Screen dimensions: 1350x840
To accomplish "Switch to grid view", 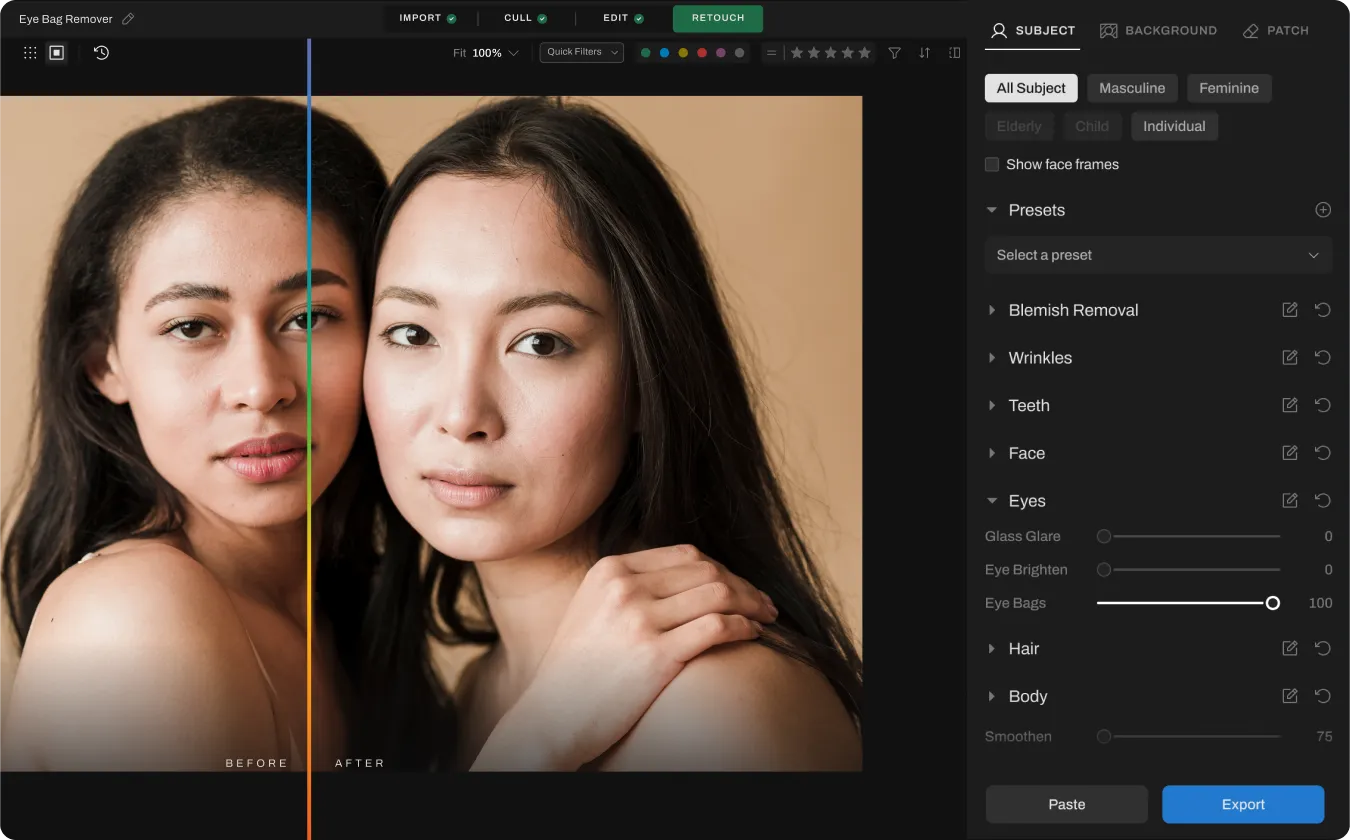I will tap(30, 53).
